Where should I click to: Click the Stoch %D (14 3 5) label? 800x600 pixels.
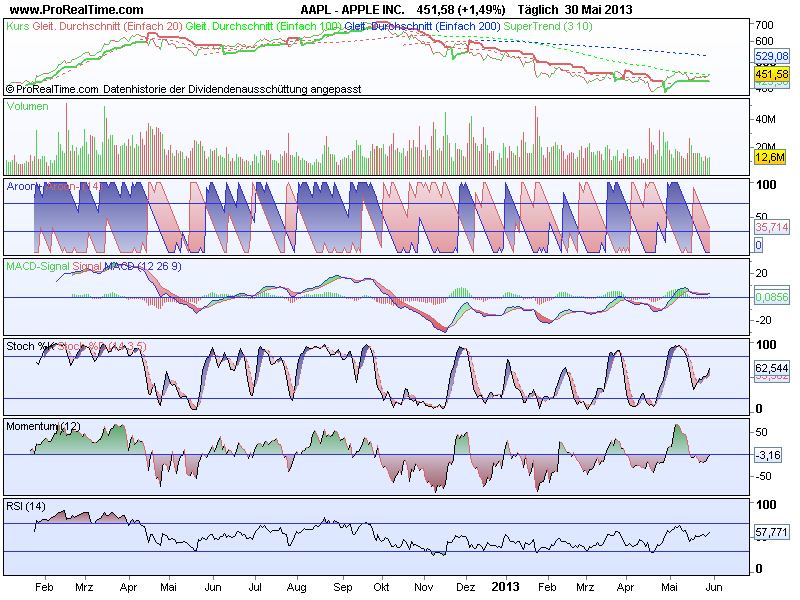[102, 346]
